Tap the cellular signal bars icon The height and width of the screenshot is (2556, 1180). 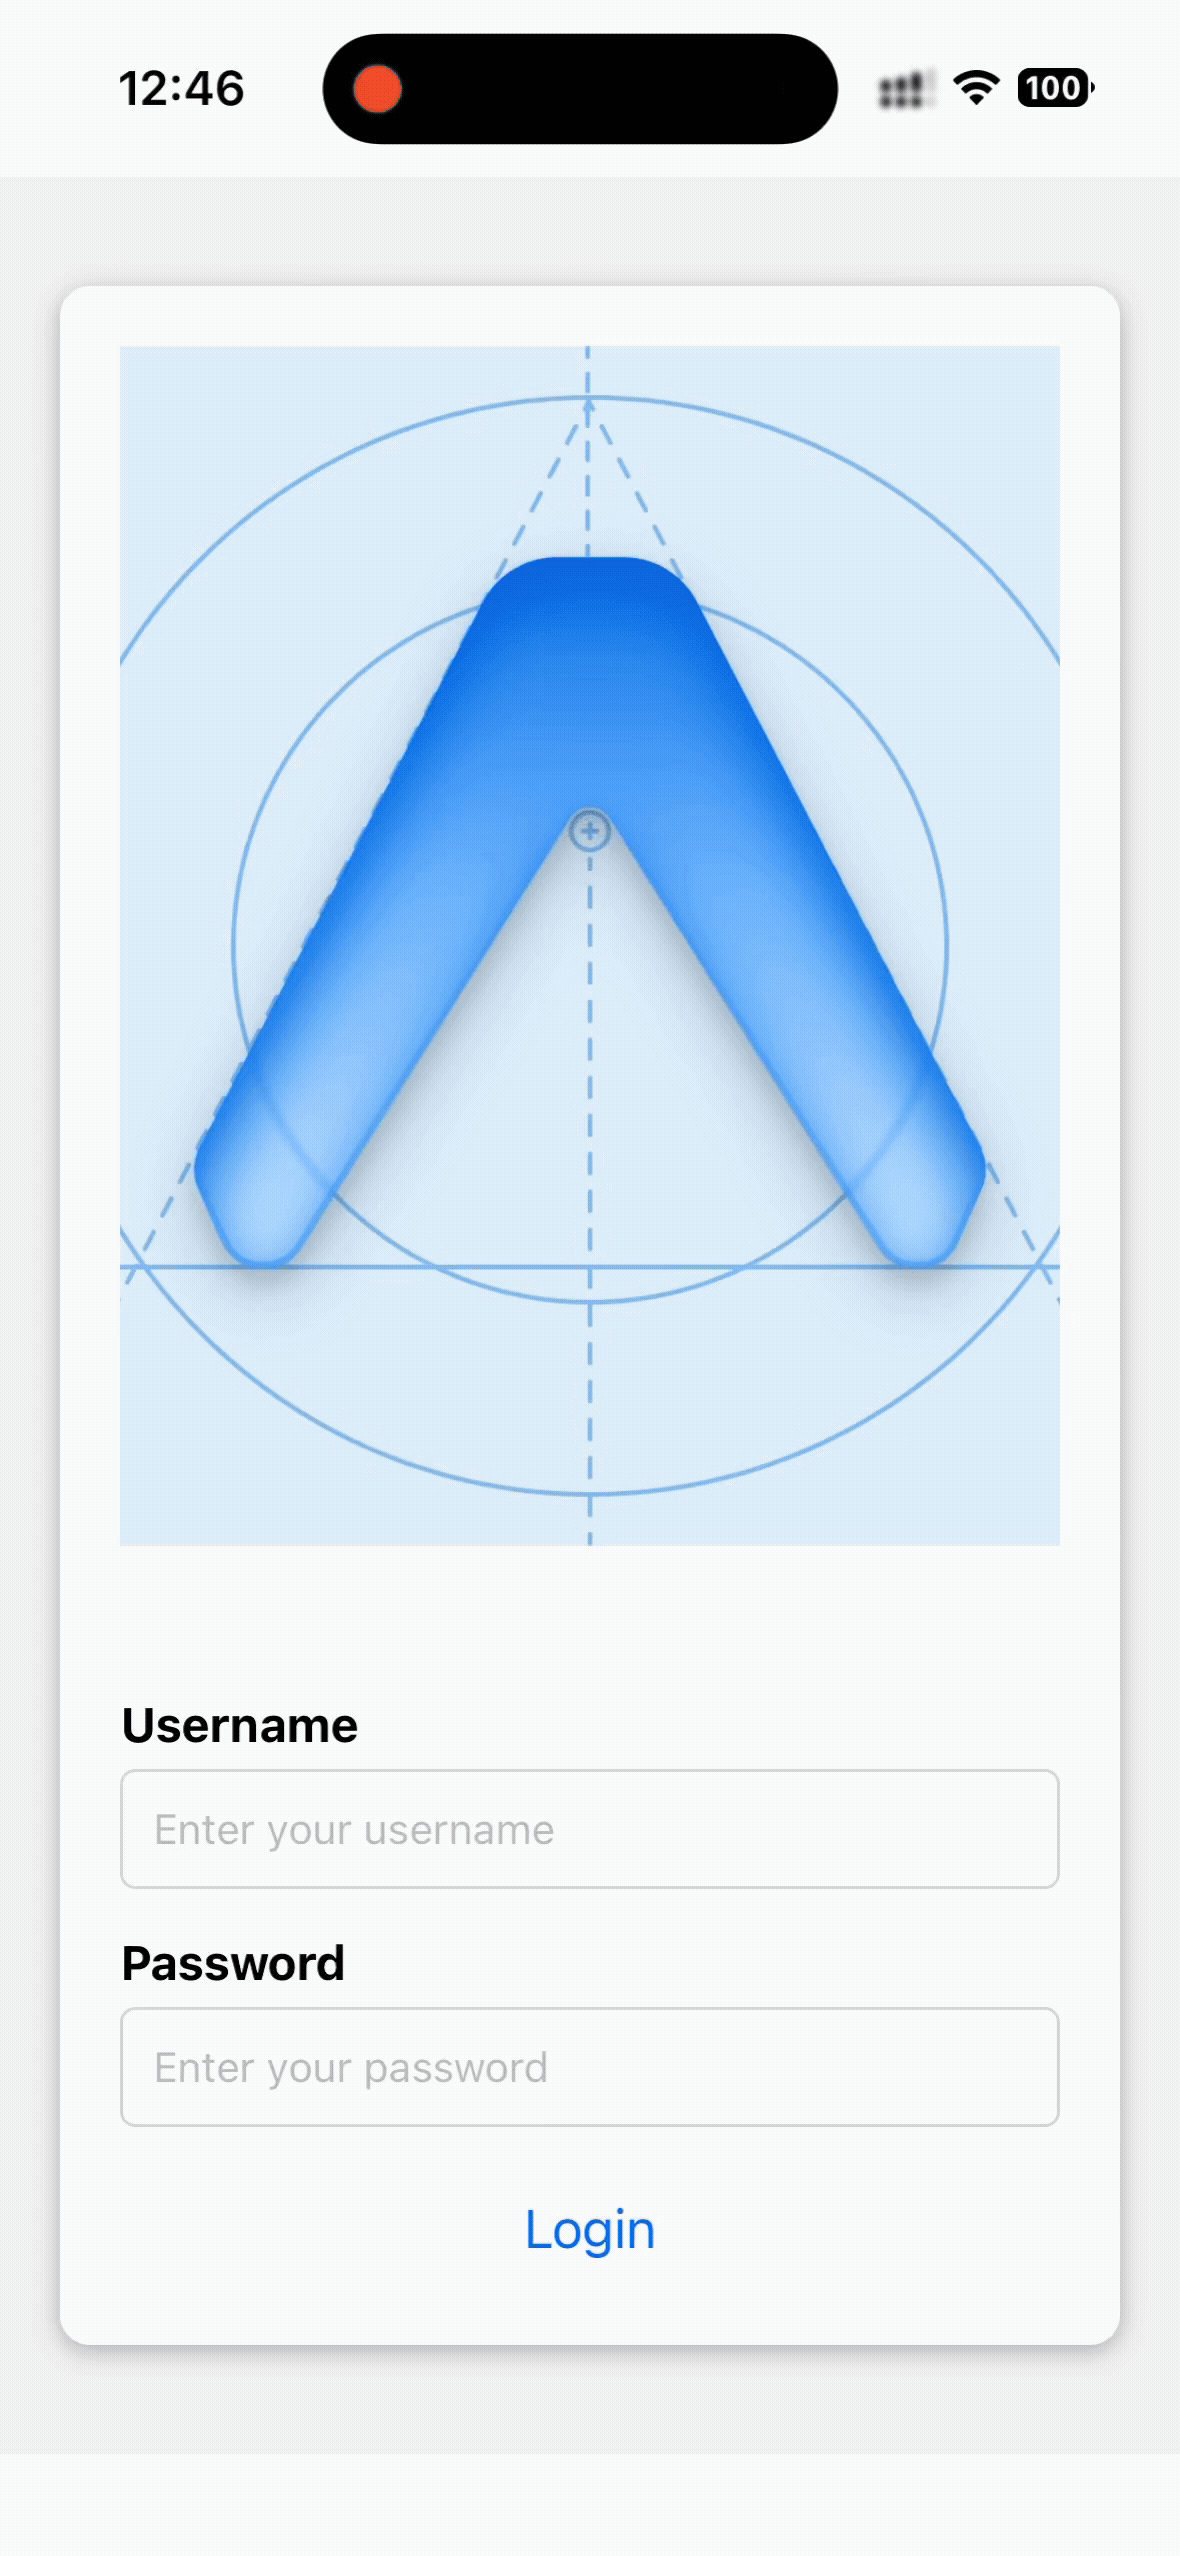904,90
